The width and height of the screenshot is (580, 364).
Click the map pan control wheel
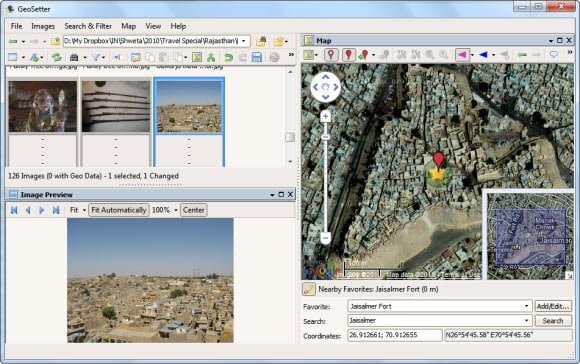tap(326, 87)
